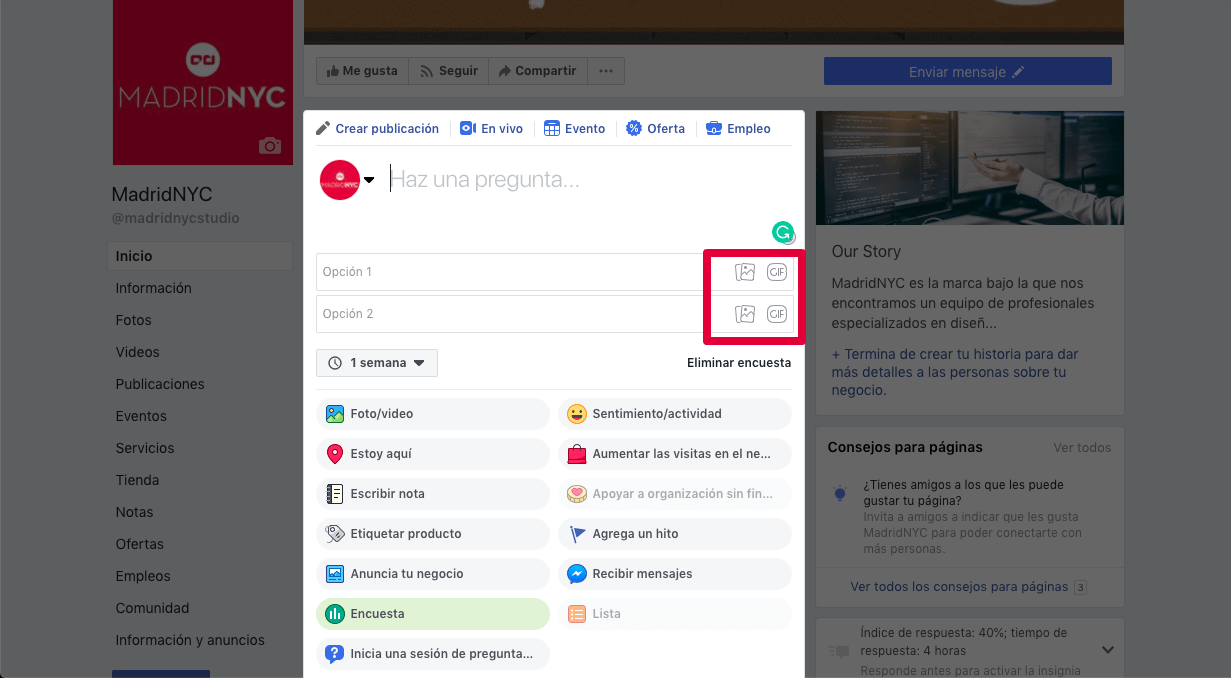Switch to En vivo tab
This screenshot has height=678, width=1231.
491,129
